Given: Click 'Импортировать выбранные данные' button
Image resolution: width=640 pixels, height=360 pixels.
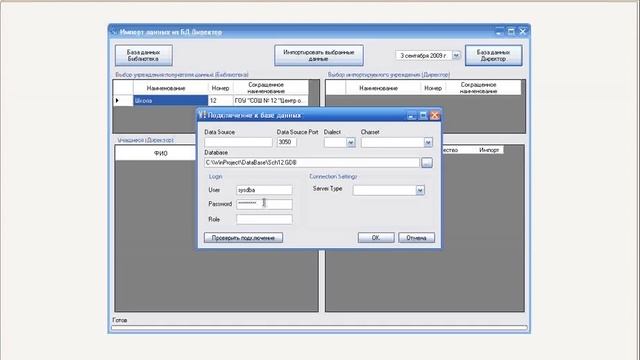Looking at the screenshot, I should pyautogui.click(x=319, y=56).
